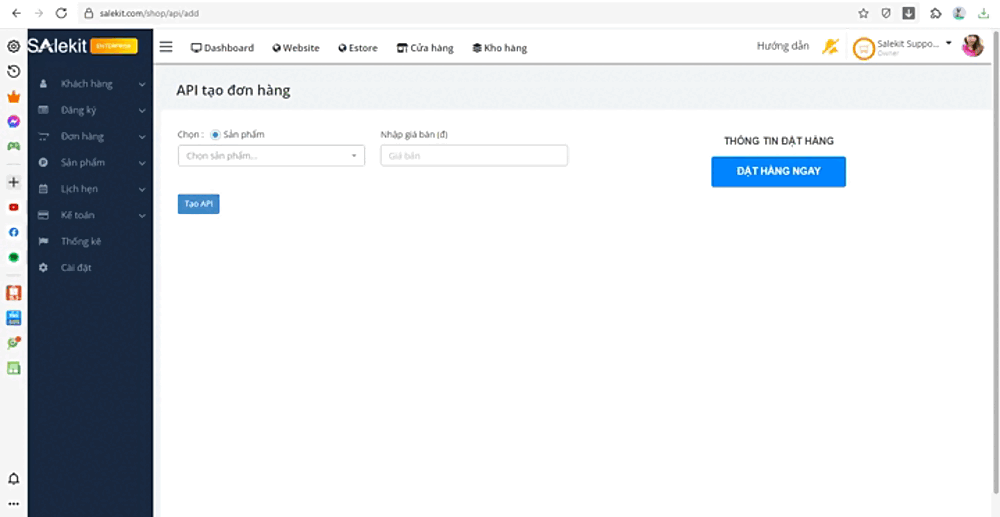Open the green gamepad sidebar icon
The width and height of the screenshot is (1000, 517).
point(13,146)
